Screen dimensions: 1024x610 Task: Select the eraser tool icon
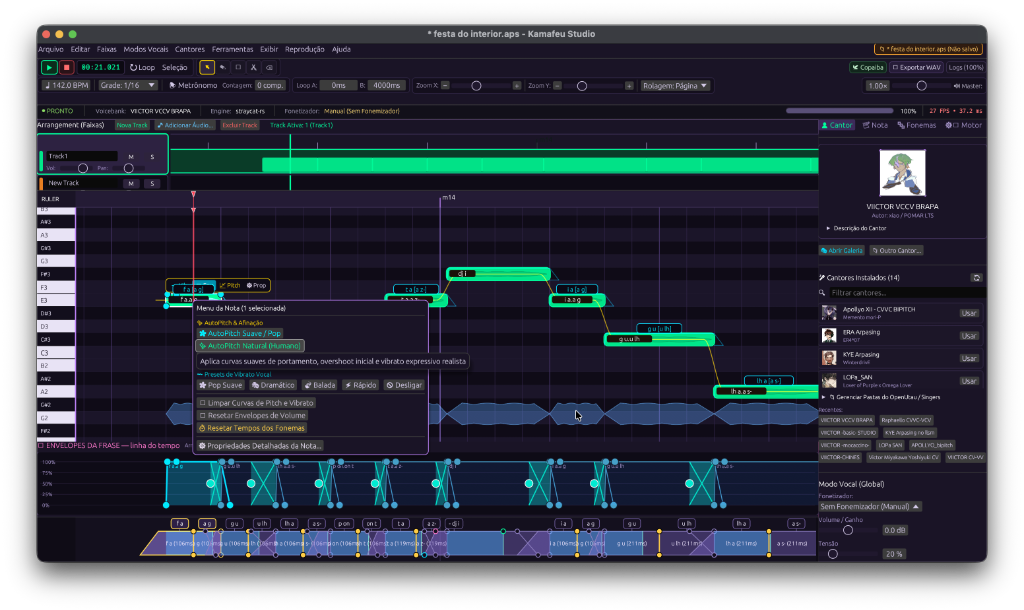click(x=269, y=67)
